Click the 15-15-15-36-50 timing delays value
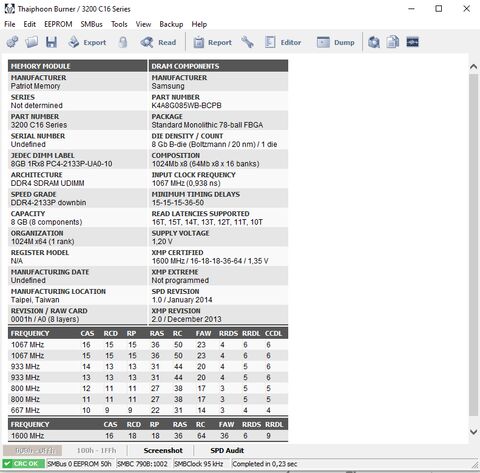 [178, 202]
